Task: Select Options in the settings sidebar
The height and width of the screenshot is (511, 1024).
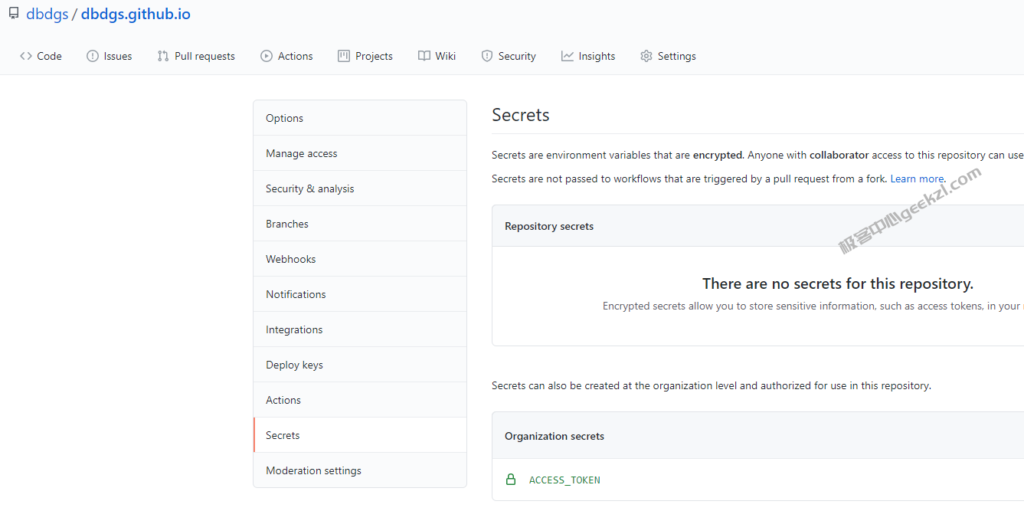Action: tap(360, 118)
